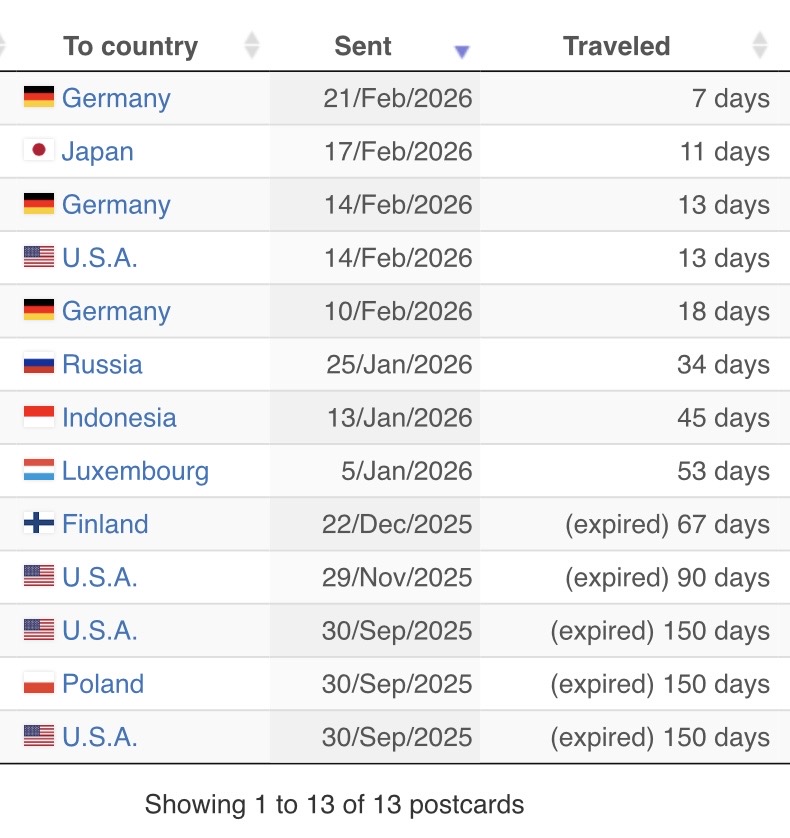Open Germany link sent on 10/Feb/2026
The height and width of the screenshot is (838, 790).
coord(116,311)
